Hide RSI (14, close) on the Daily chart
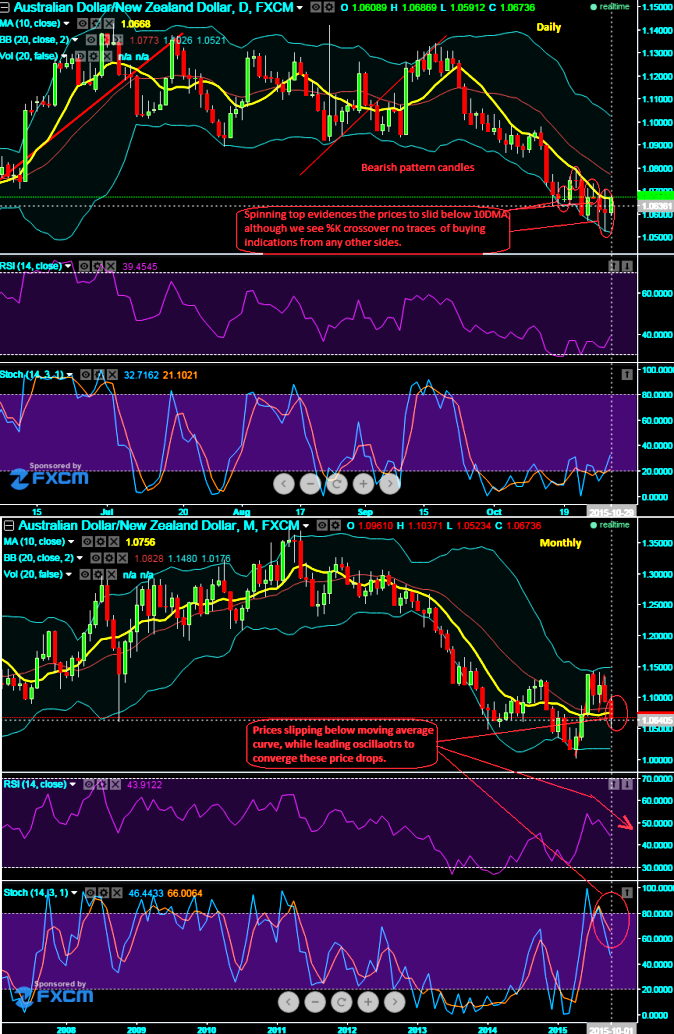Screen dimensions: 674x1034 tap(84, 266)
